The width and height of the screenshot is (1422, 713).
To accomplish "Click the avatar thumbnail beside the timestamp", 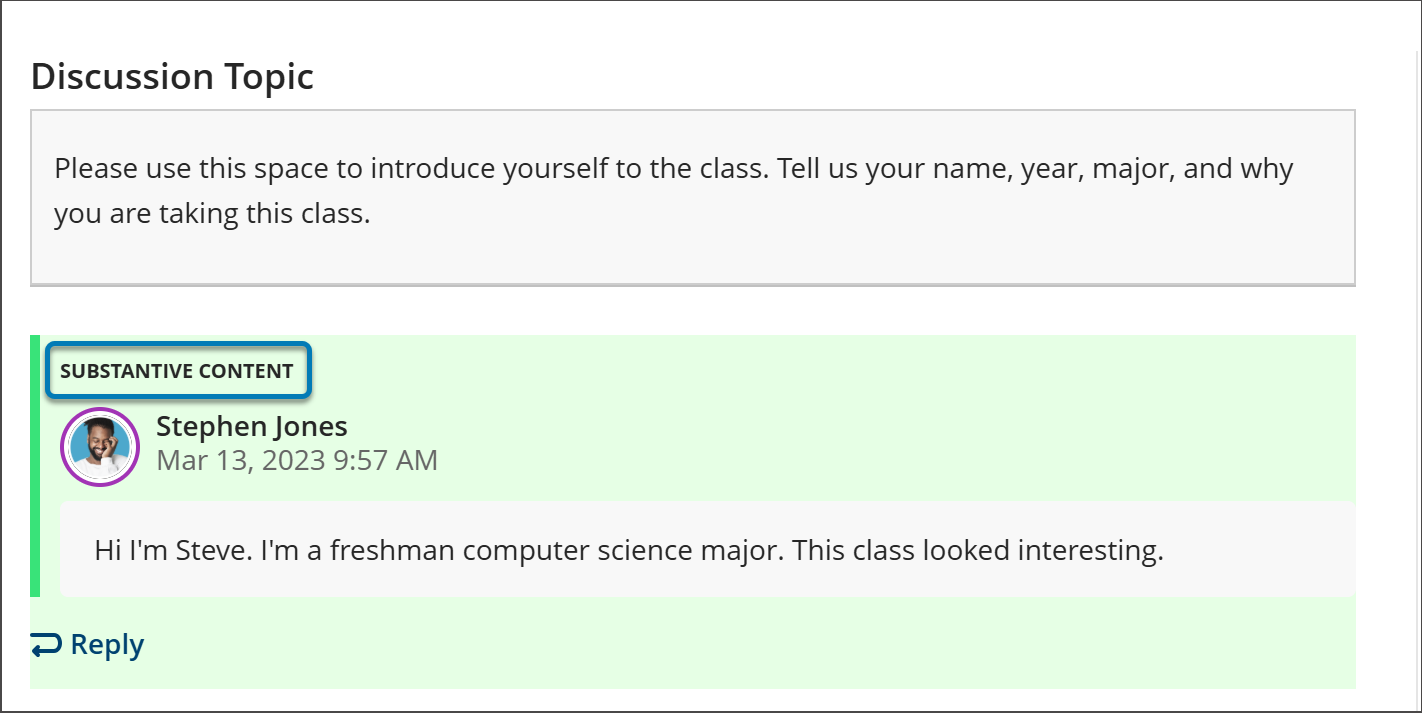I will 99,446.
